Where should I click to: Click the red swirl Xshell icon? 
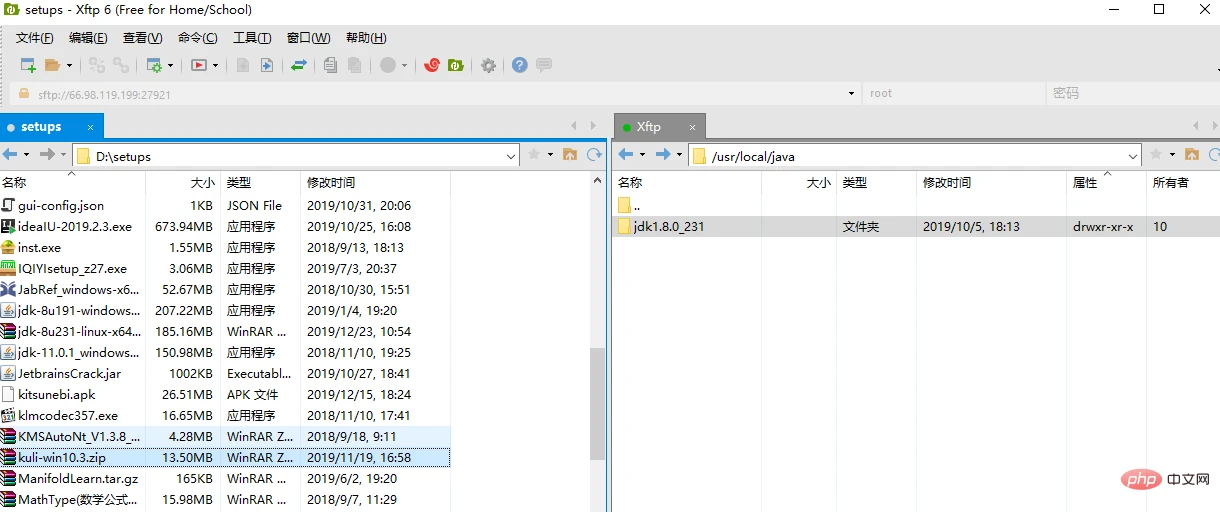pos(432,65)
